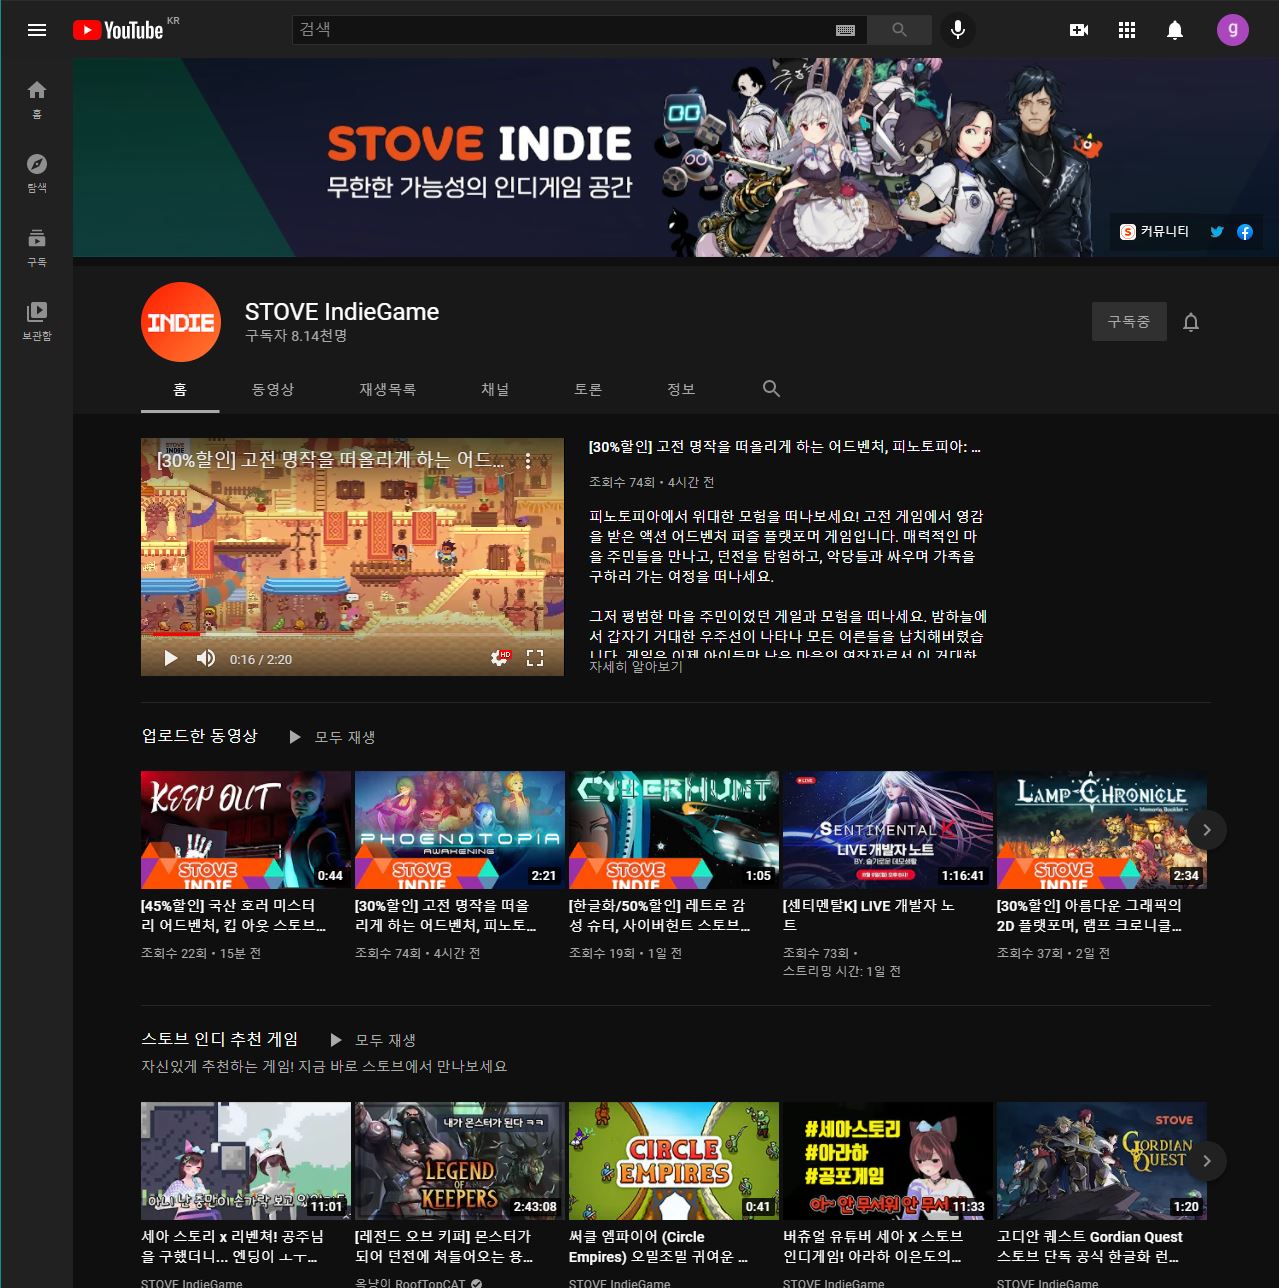This screenshot has width=1279, height=1288.
Task: Show next uploaded videos with right arrow
Action: point(1207,830)
